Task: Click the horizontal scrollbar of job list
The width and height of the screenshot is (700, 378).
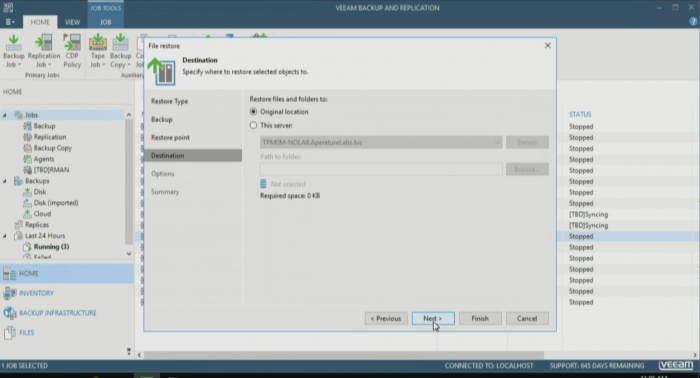Action: (x=344, y=355)
